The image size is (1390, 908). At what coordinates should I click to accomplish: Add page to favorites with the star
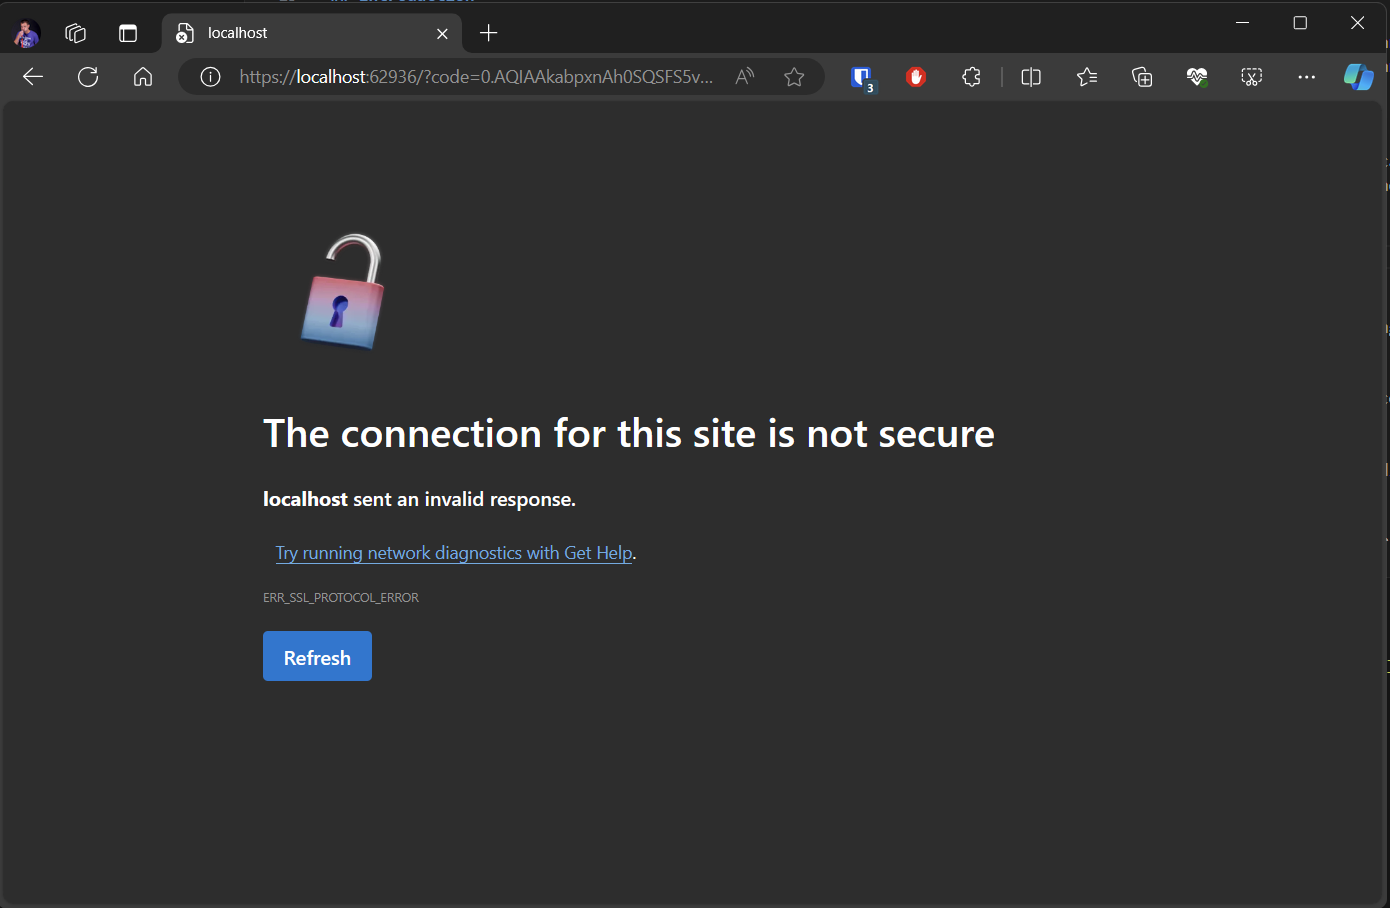(x=794, y=76)
